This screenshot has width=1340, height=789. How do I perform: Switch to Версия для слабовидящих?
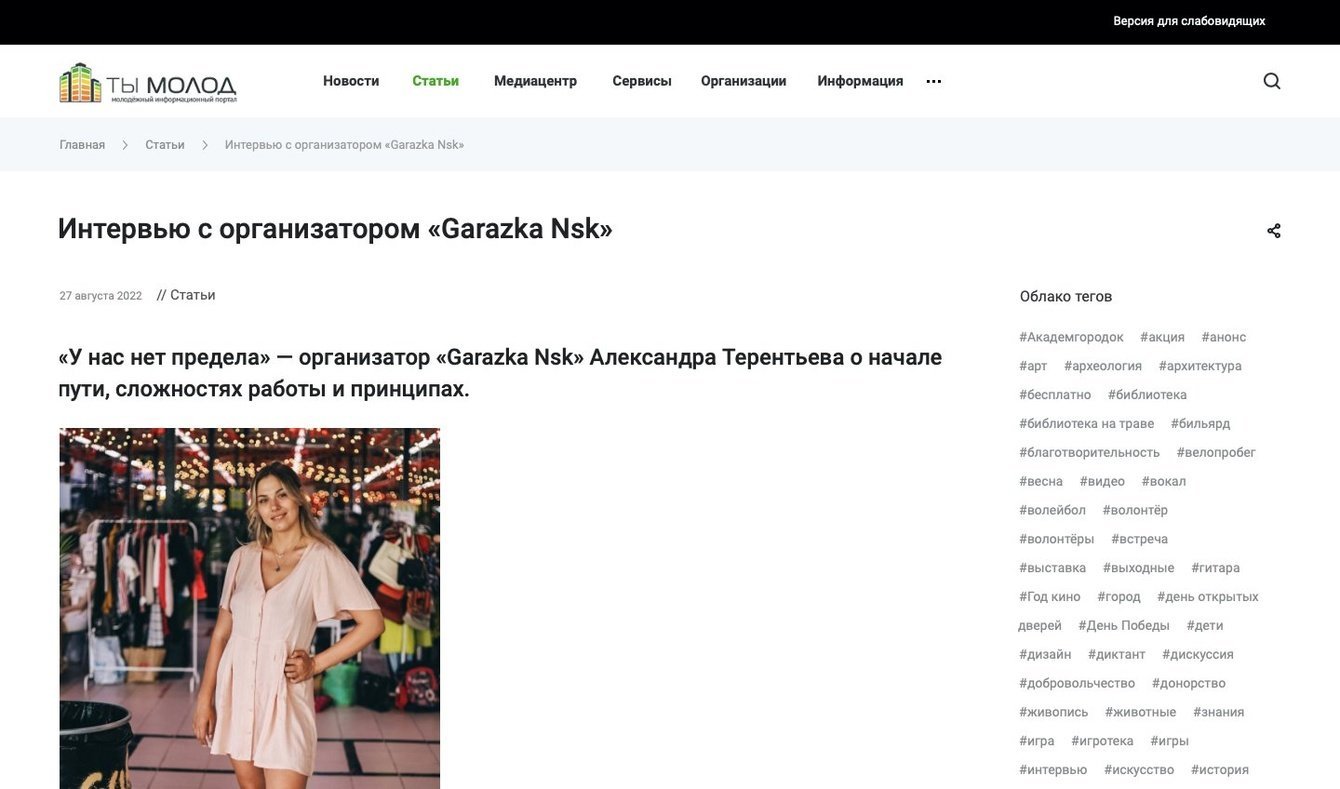(x=1190, y=21)
